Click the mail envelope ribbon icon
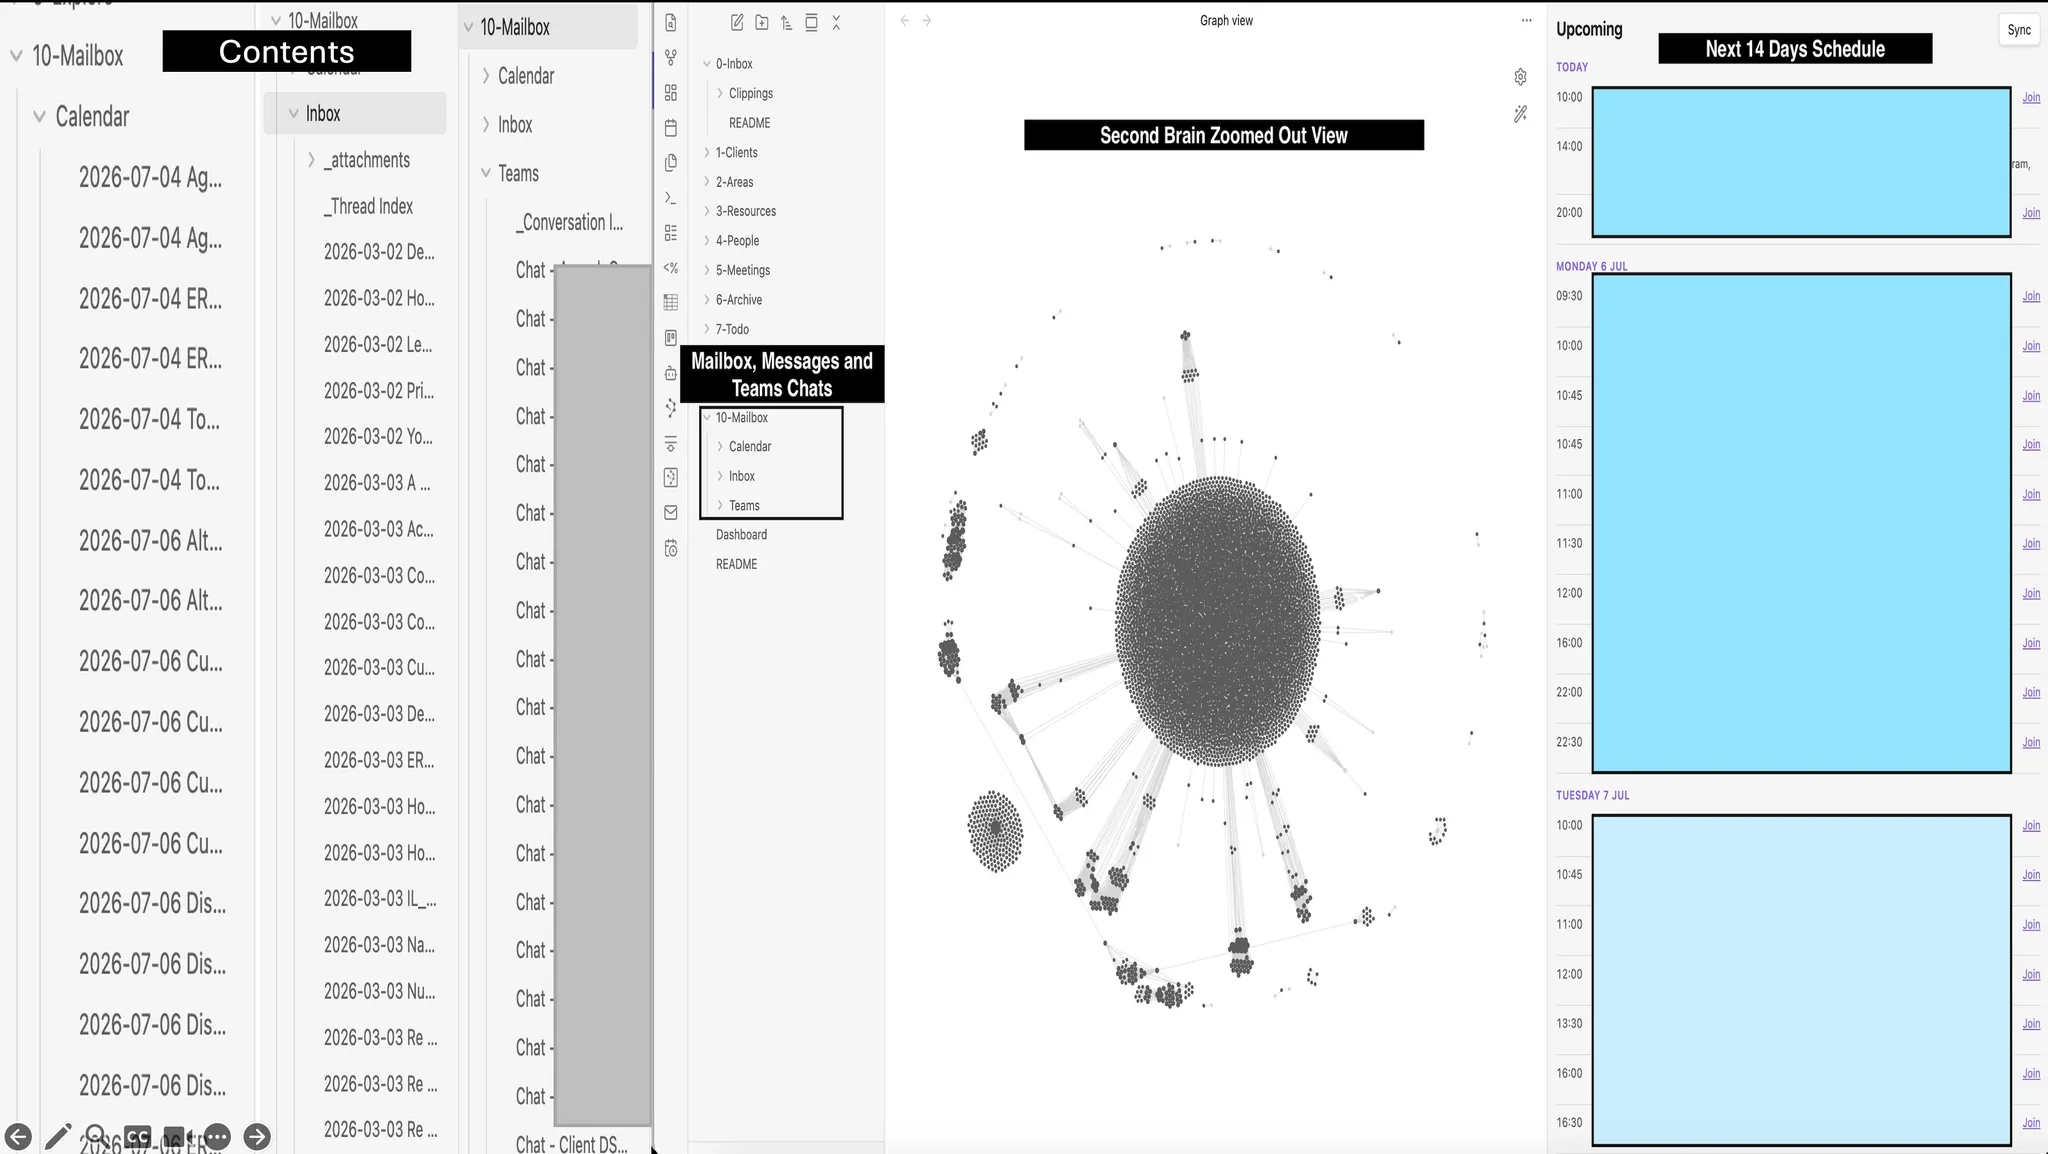This screenshot has width=2048, height=1154. (x=671, y=512)
